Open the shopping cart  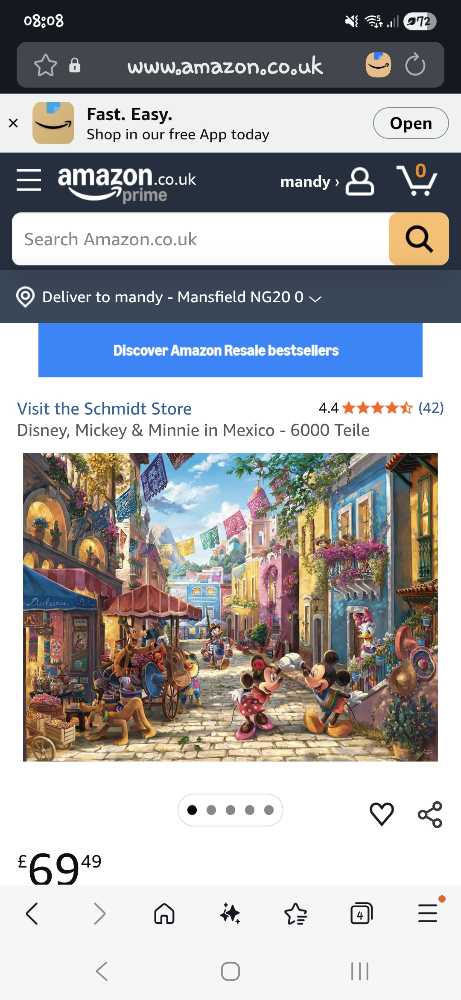click(416, 180)
